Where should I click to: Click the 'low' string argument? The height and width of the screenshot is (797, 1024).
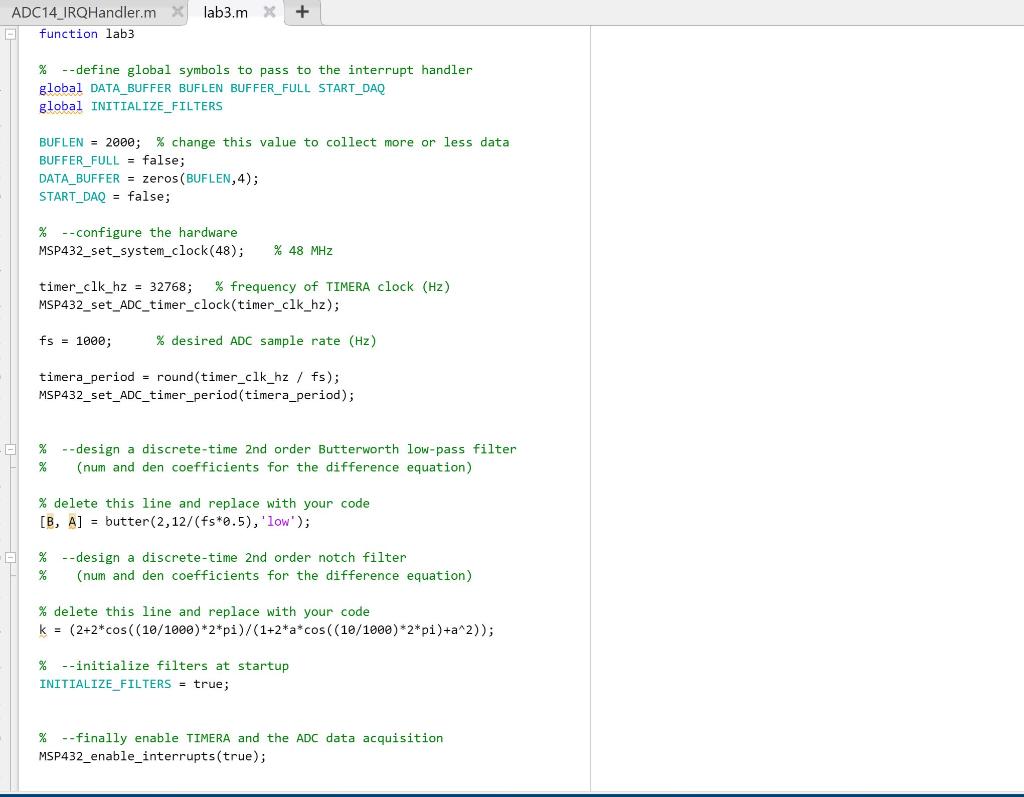pos(278,521)
